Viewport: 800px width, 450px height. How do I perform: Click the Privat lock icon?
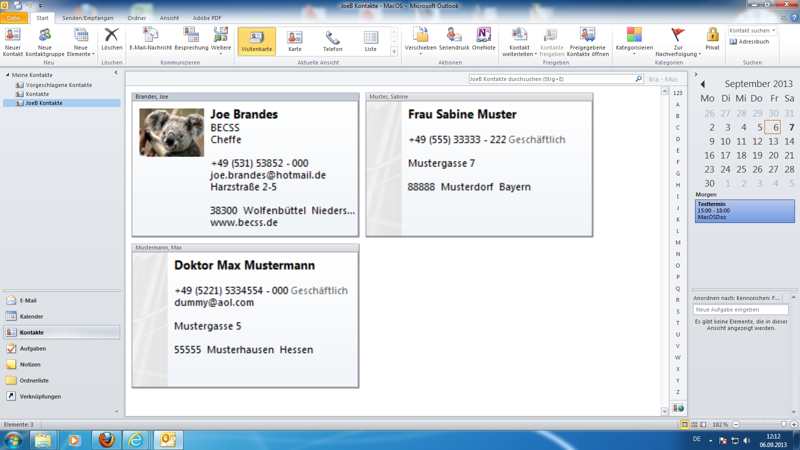(712, 40)
